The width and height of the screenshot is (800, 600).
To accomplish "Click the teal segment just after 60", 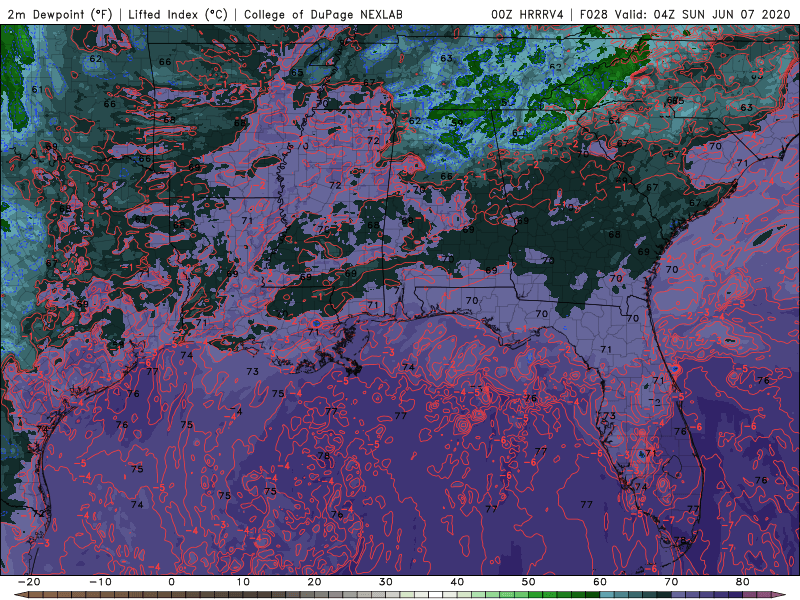I will coord(607,595).
